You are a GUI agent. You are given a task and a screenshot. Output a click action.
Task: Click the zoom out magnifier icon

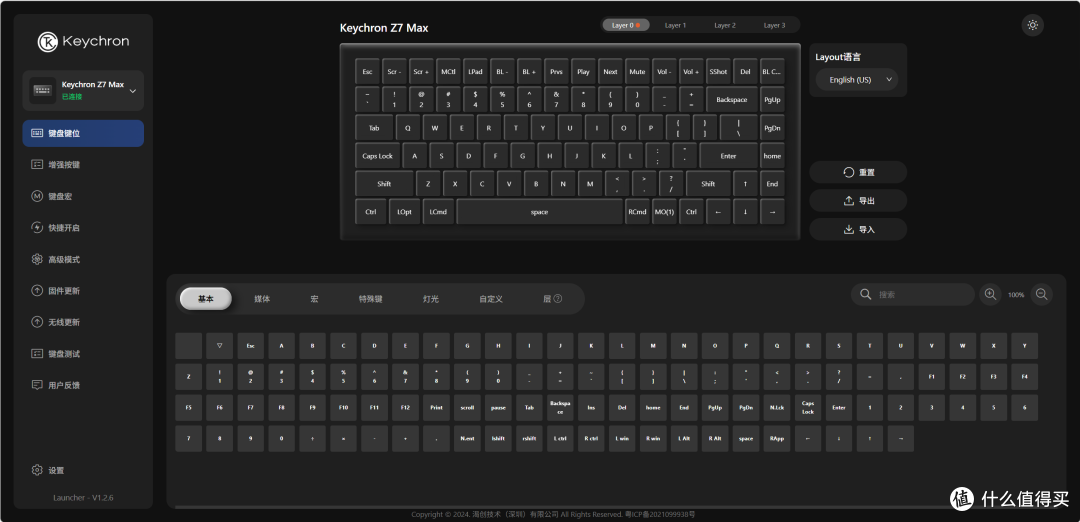pyautogui.click(x=1041, y=294)
